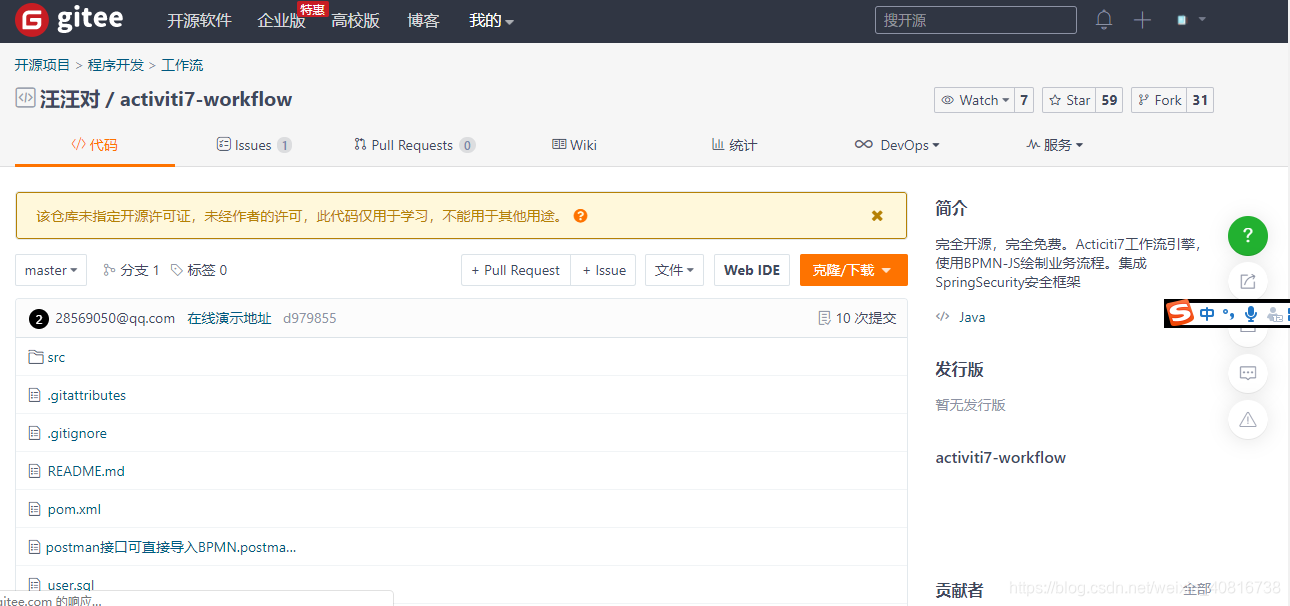Expand the master branch dropdown
Image resolution: width=1290 pixels, height=606 pixels.
point(51,270)
